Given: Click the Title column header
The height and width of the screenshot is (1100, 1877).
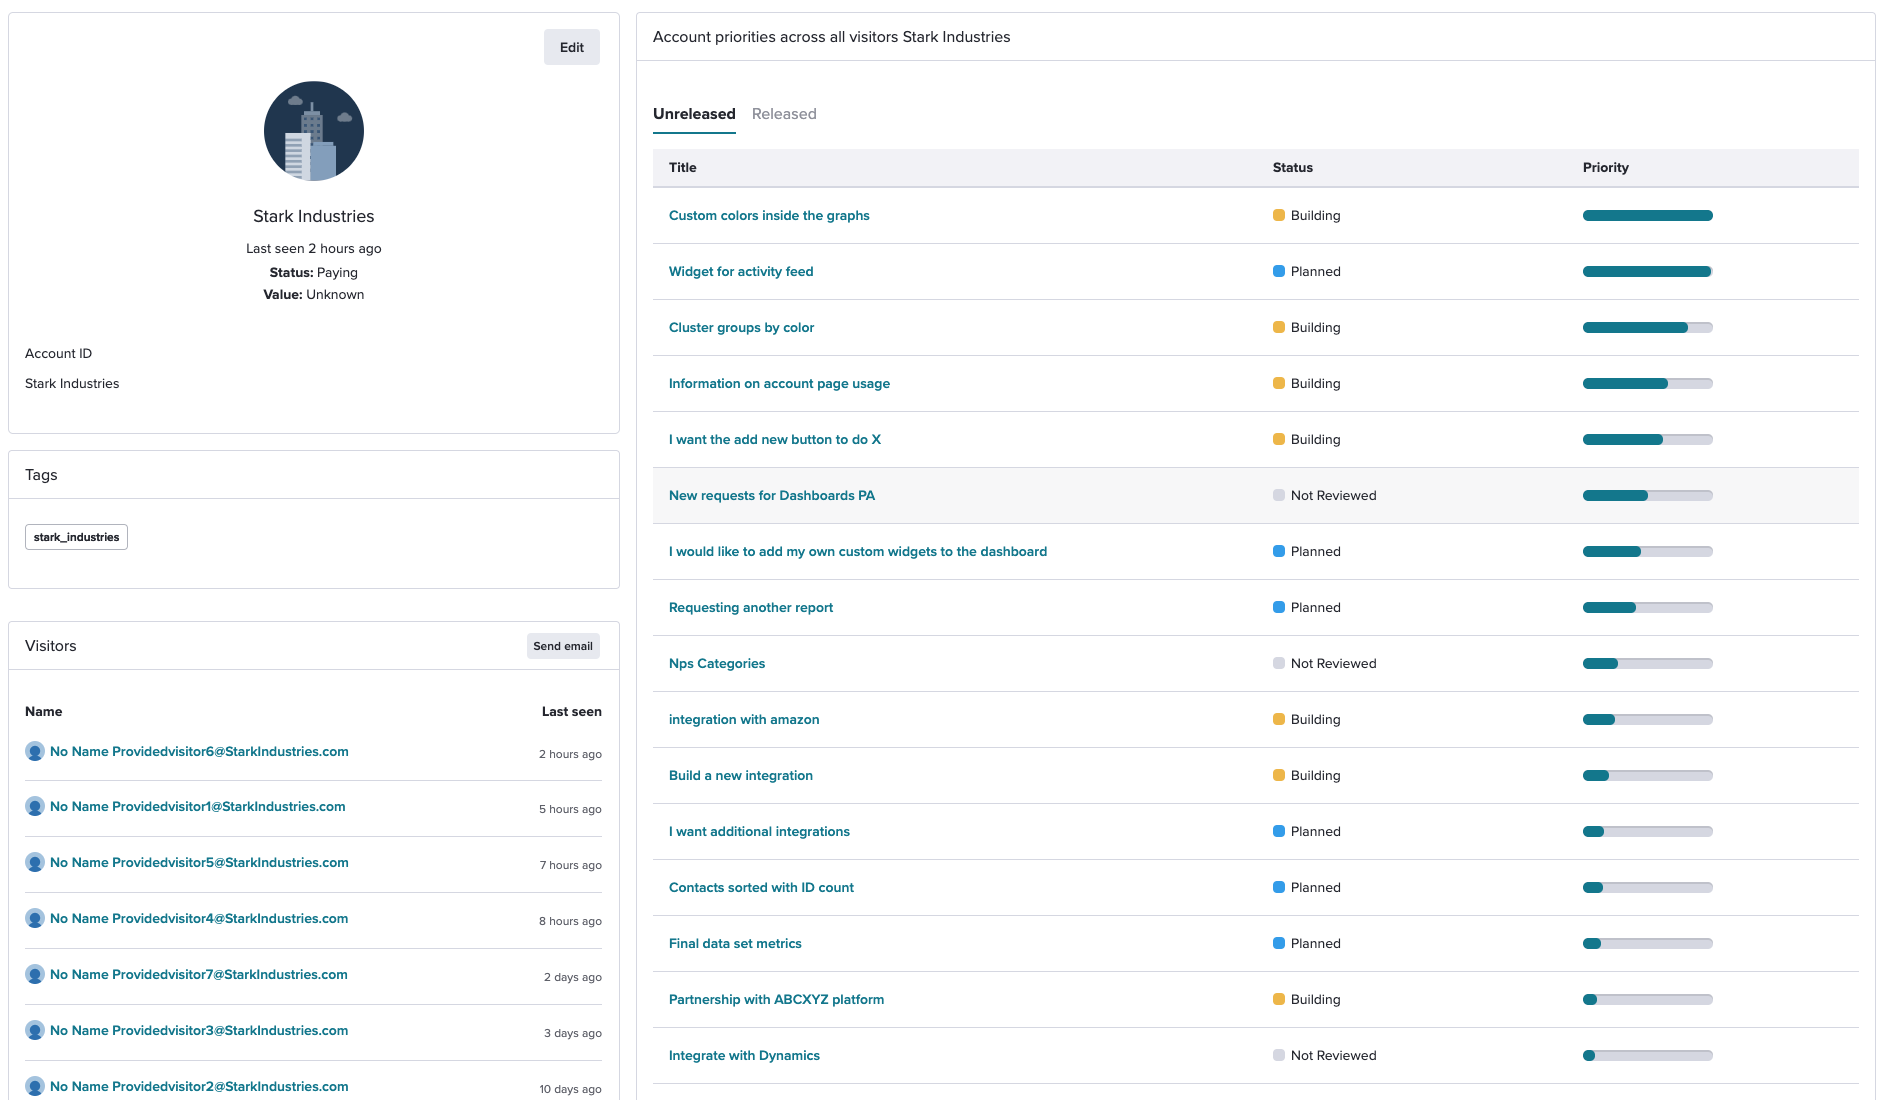Looking at the screenshot, I should point(682,167).
